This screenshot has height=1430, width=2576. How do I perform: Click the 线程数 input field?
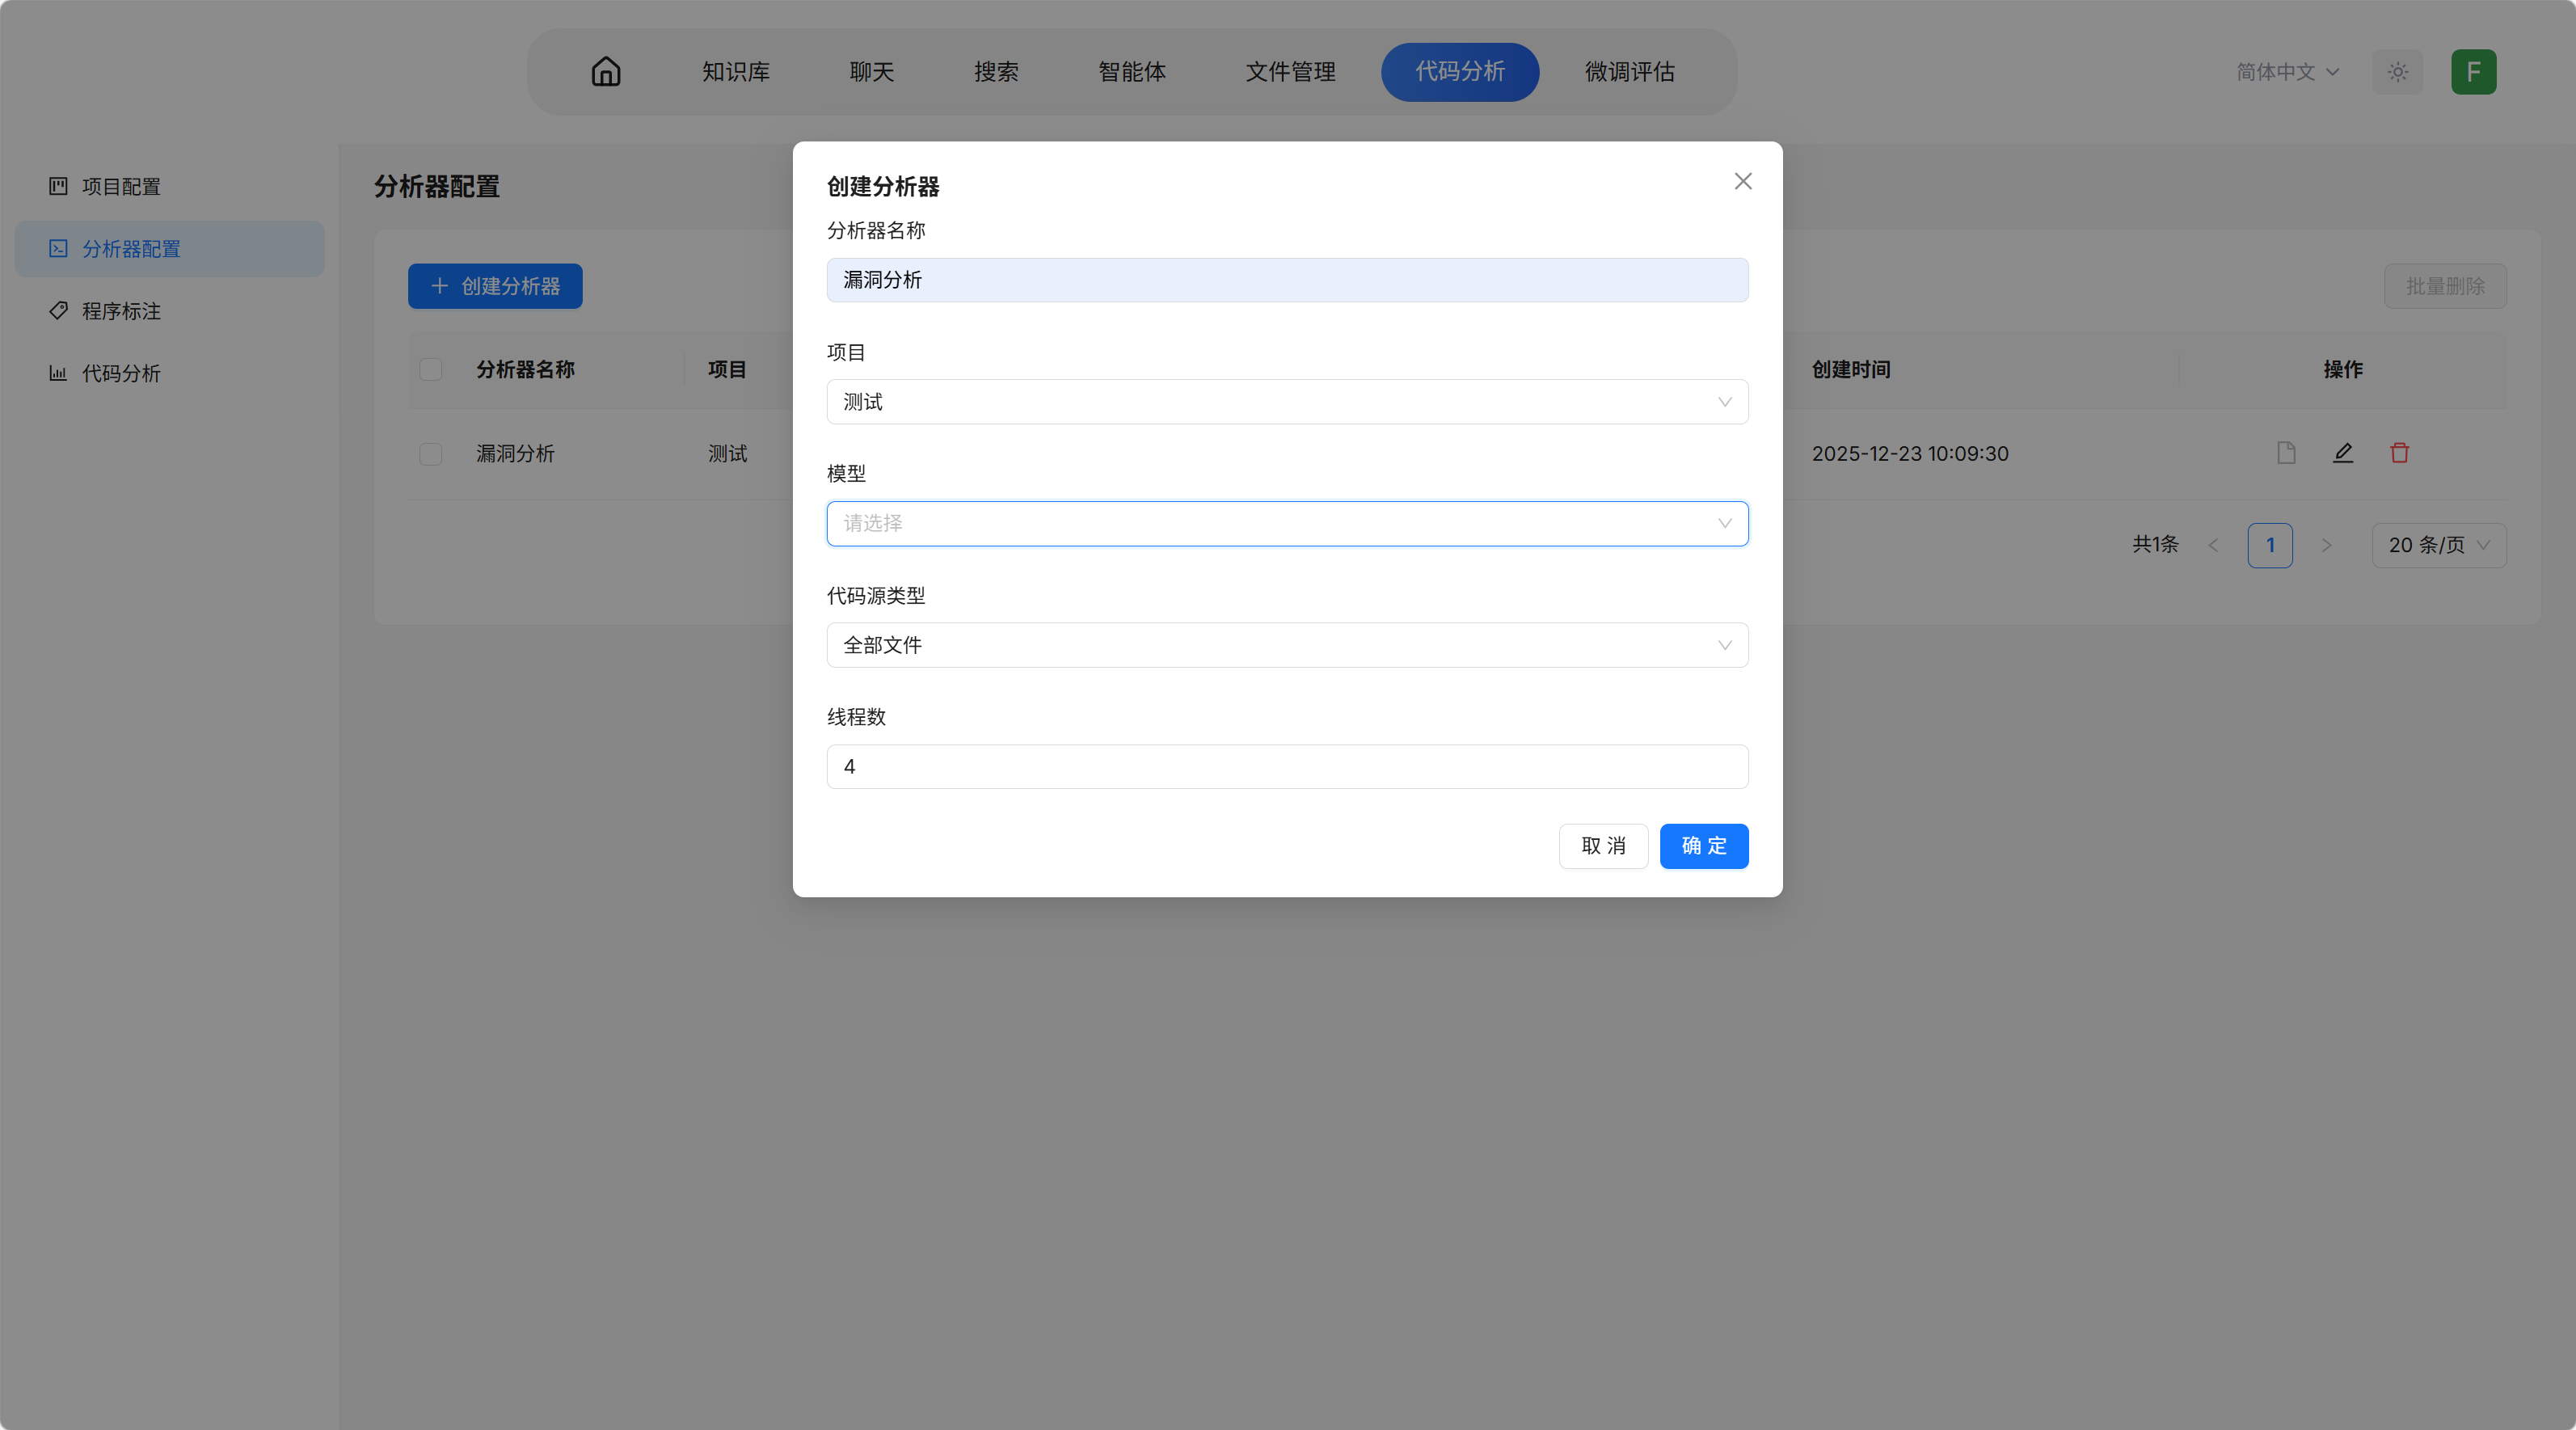click(x=1287, y=767)
